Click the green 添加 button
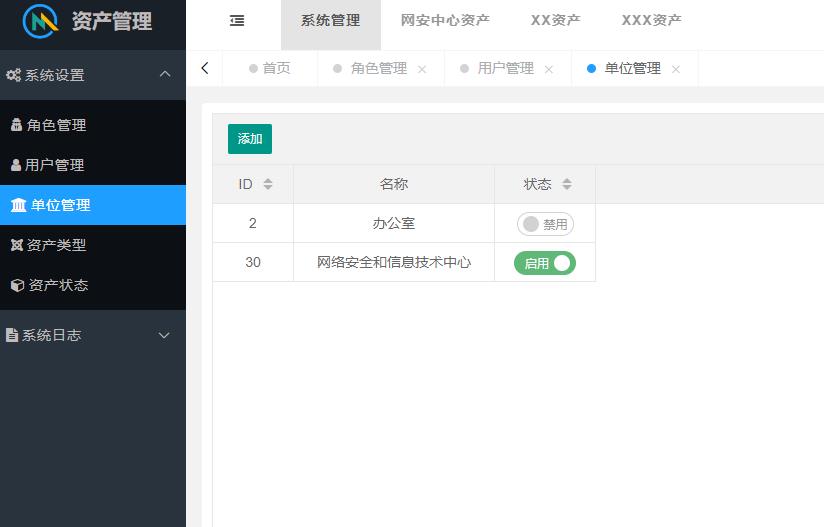 coord(250,139)
